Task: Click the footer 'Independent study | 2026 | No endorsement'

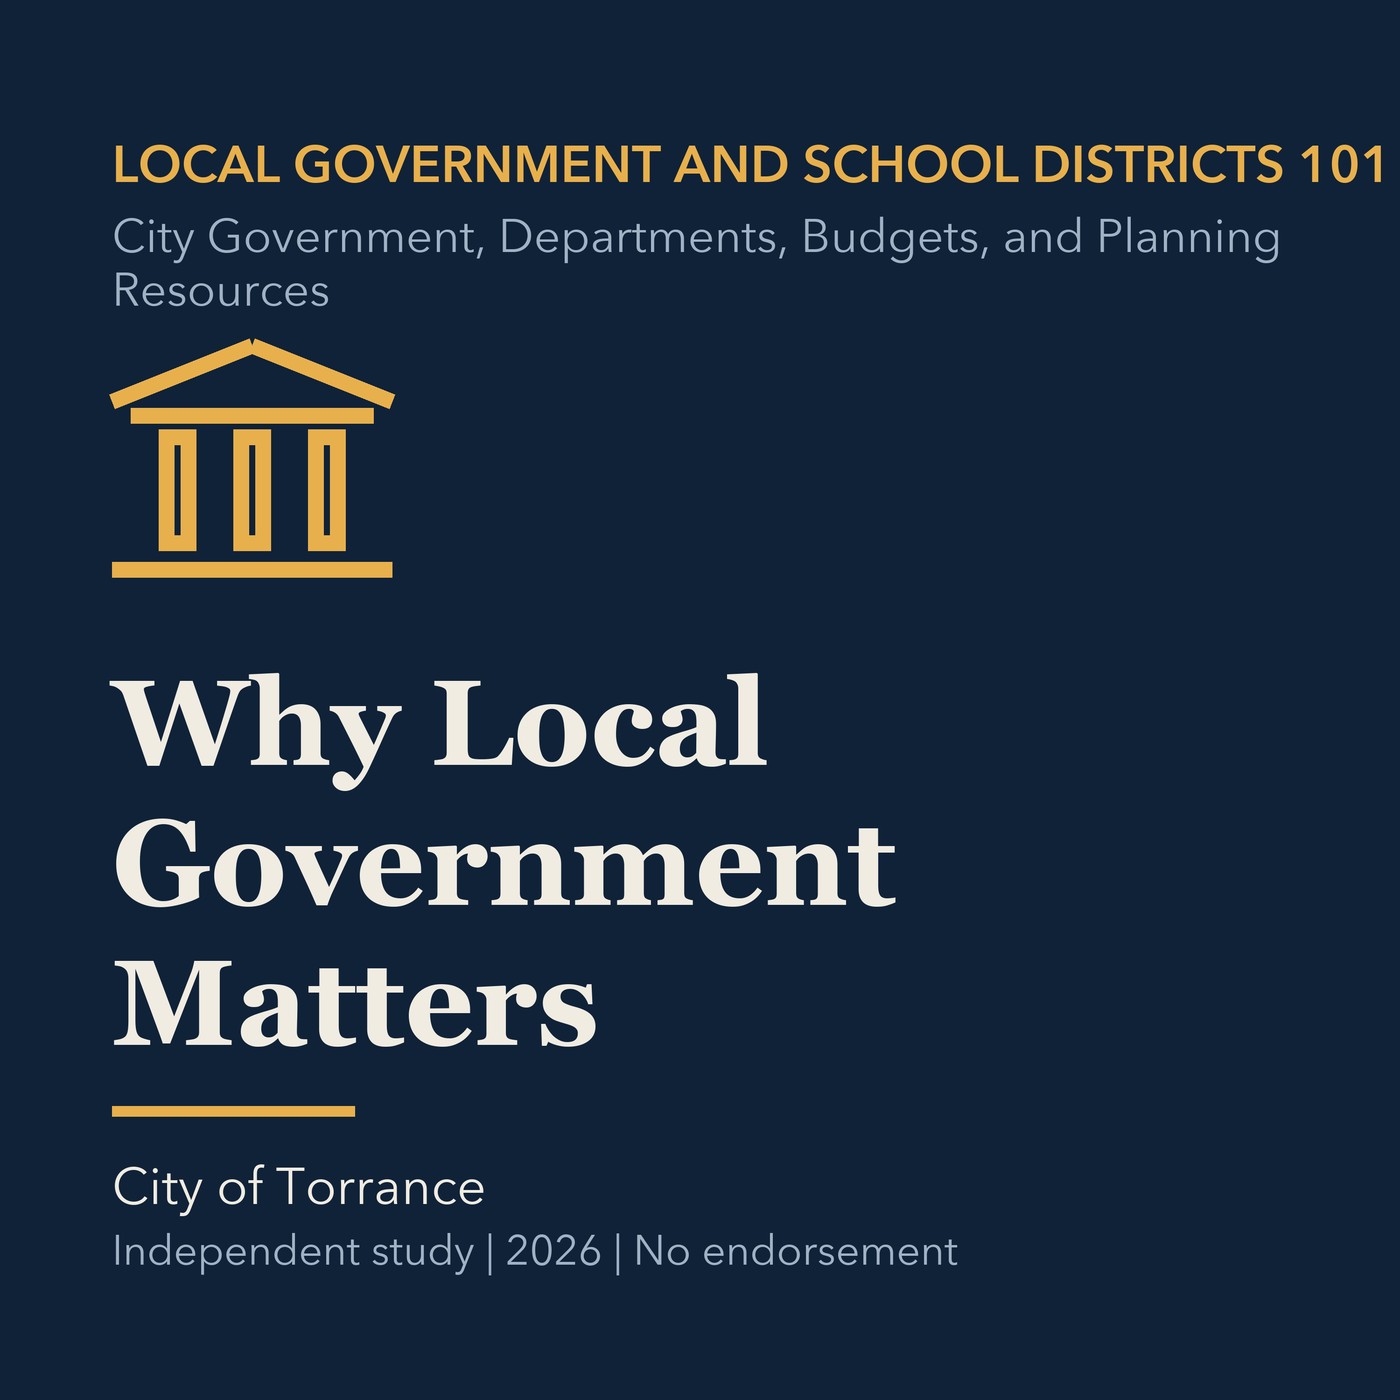Action: click(x=535, y=1251)
